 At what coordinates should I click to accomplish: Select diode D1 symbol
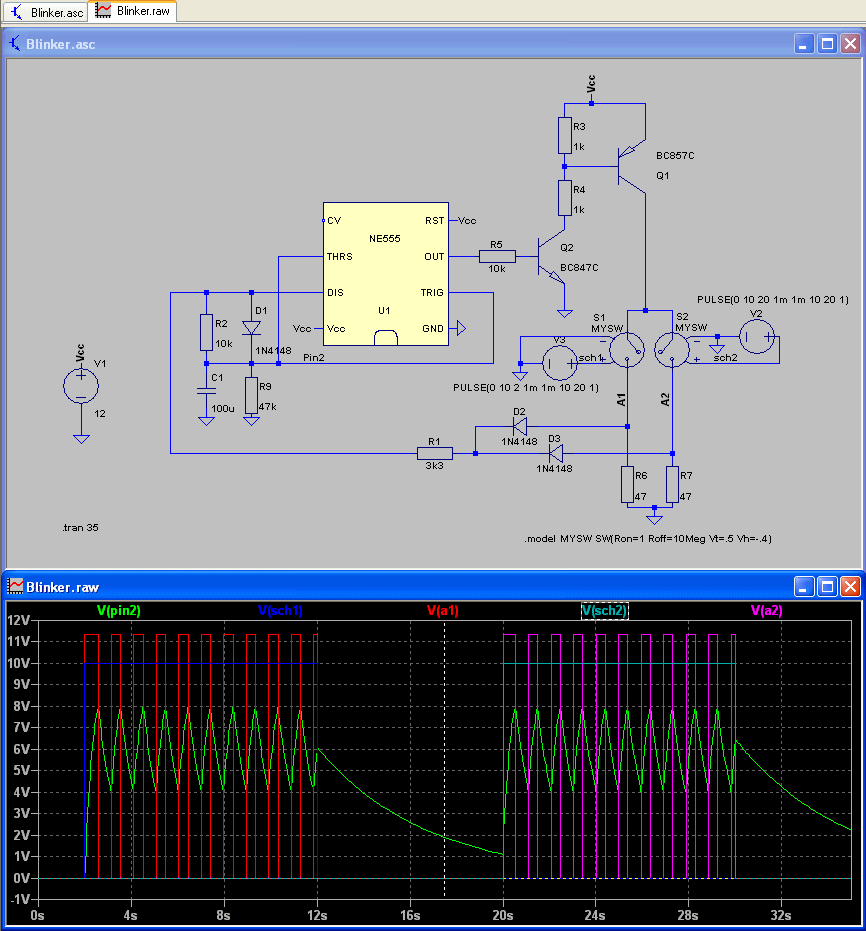[x=251, y=328]
